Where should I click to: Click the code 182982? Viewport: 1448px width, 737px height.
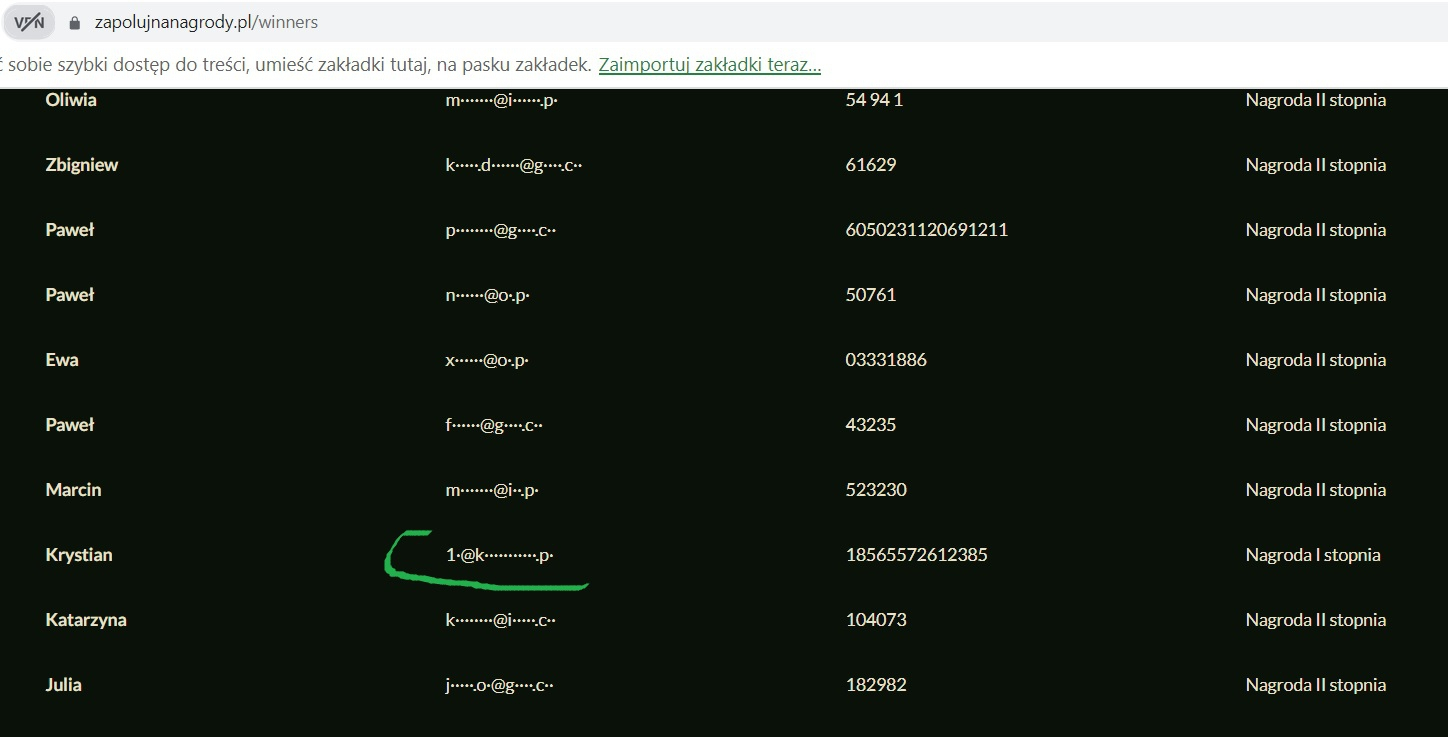pos(875,685)
